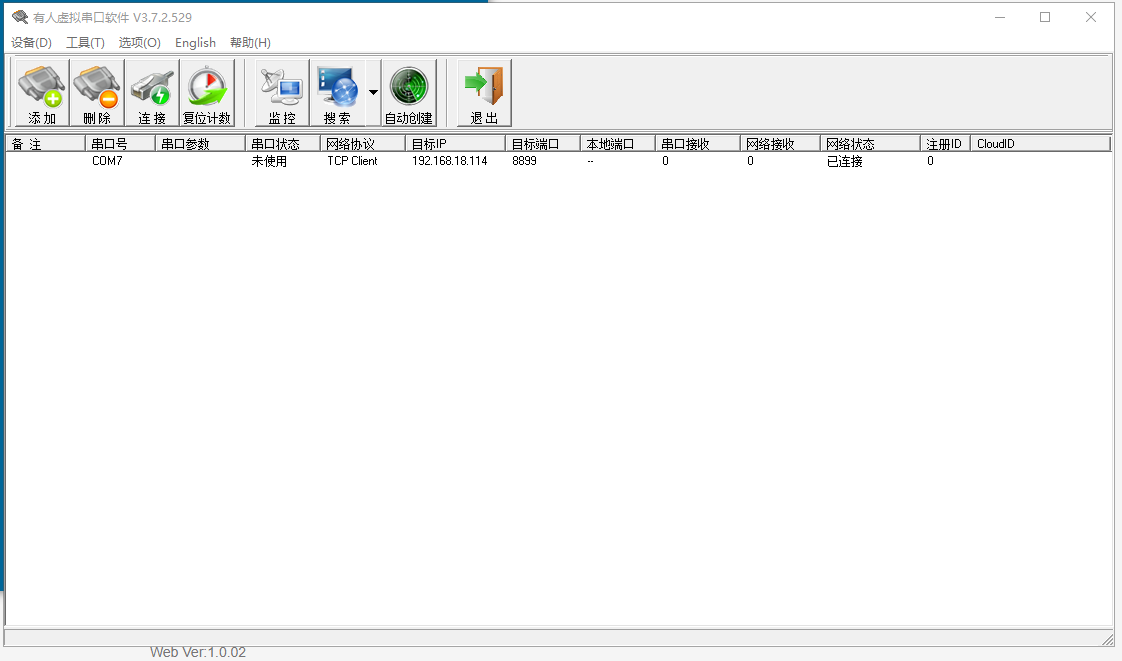Select the COM7 row in the list

(107, 161)
